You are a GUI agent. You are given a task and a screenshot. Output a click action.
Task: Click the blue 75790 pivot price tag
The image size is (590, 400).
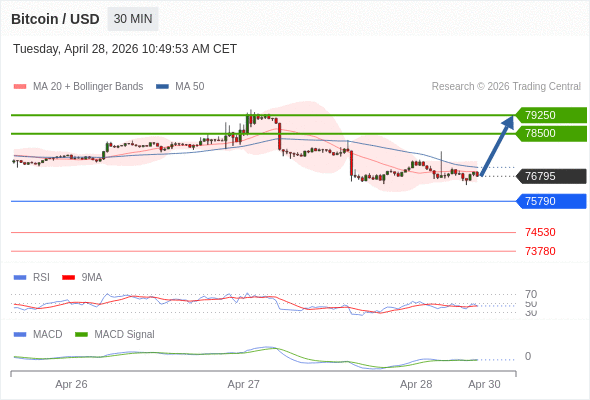coord(551,201)
